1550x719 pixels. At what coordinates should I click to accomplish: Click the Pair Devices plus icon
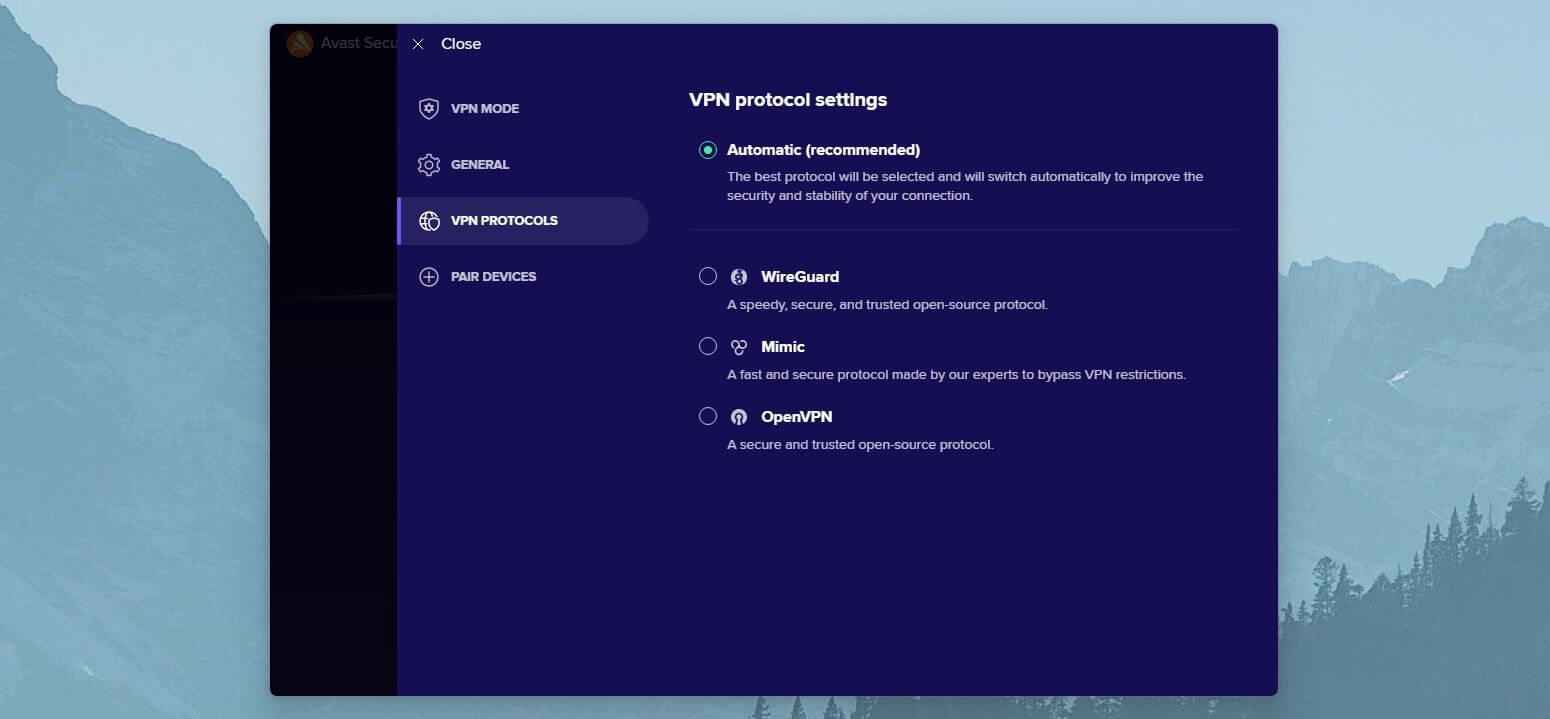pos(429,277)
